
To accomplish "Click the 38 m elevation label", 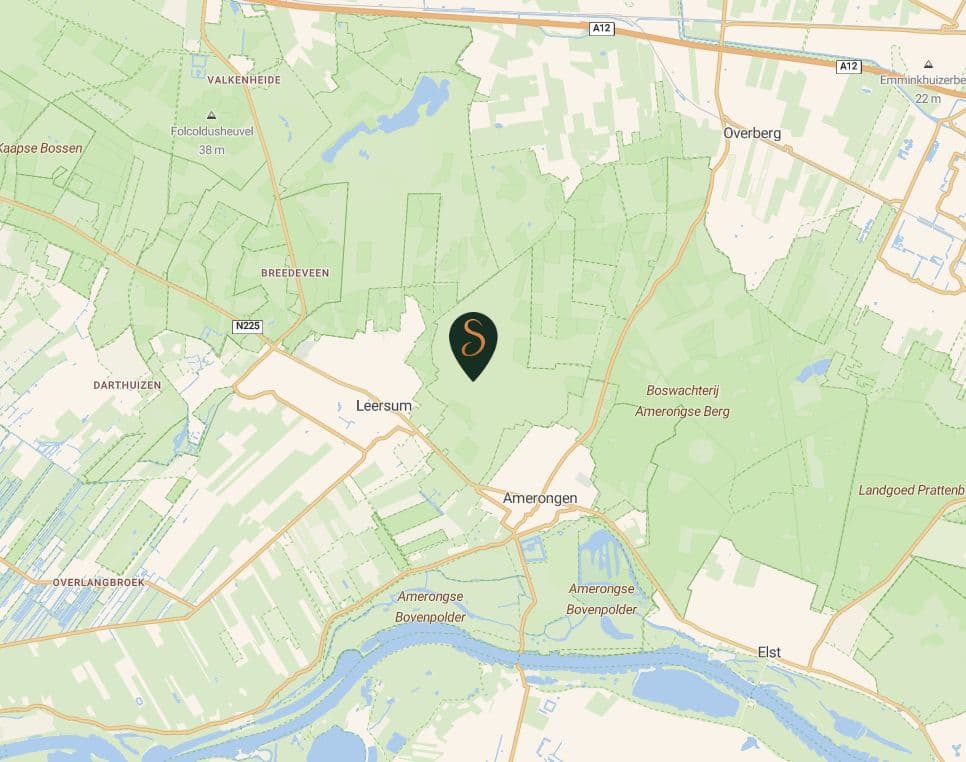I will [212, 150].
